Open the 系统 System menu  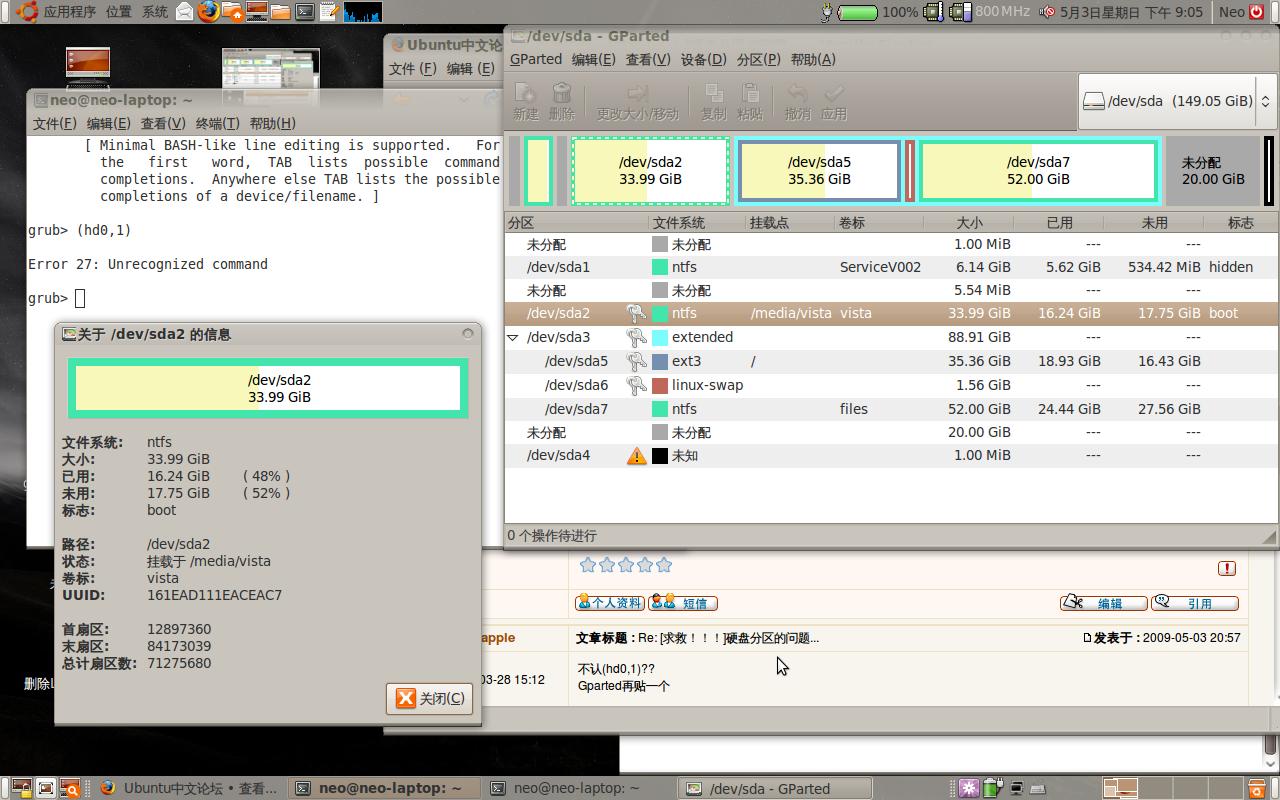click(x=155, y=12)
